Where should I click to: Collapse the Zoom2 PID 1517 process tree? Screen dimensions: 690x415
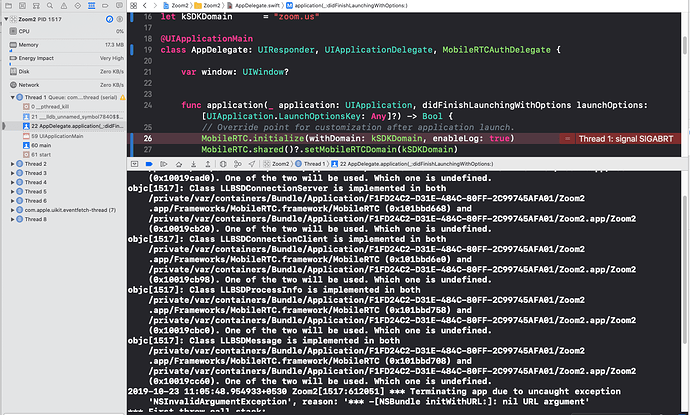[x=6, y=19]
